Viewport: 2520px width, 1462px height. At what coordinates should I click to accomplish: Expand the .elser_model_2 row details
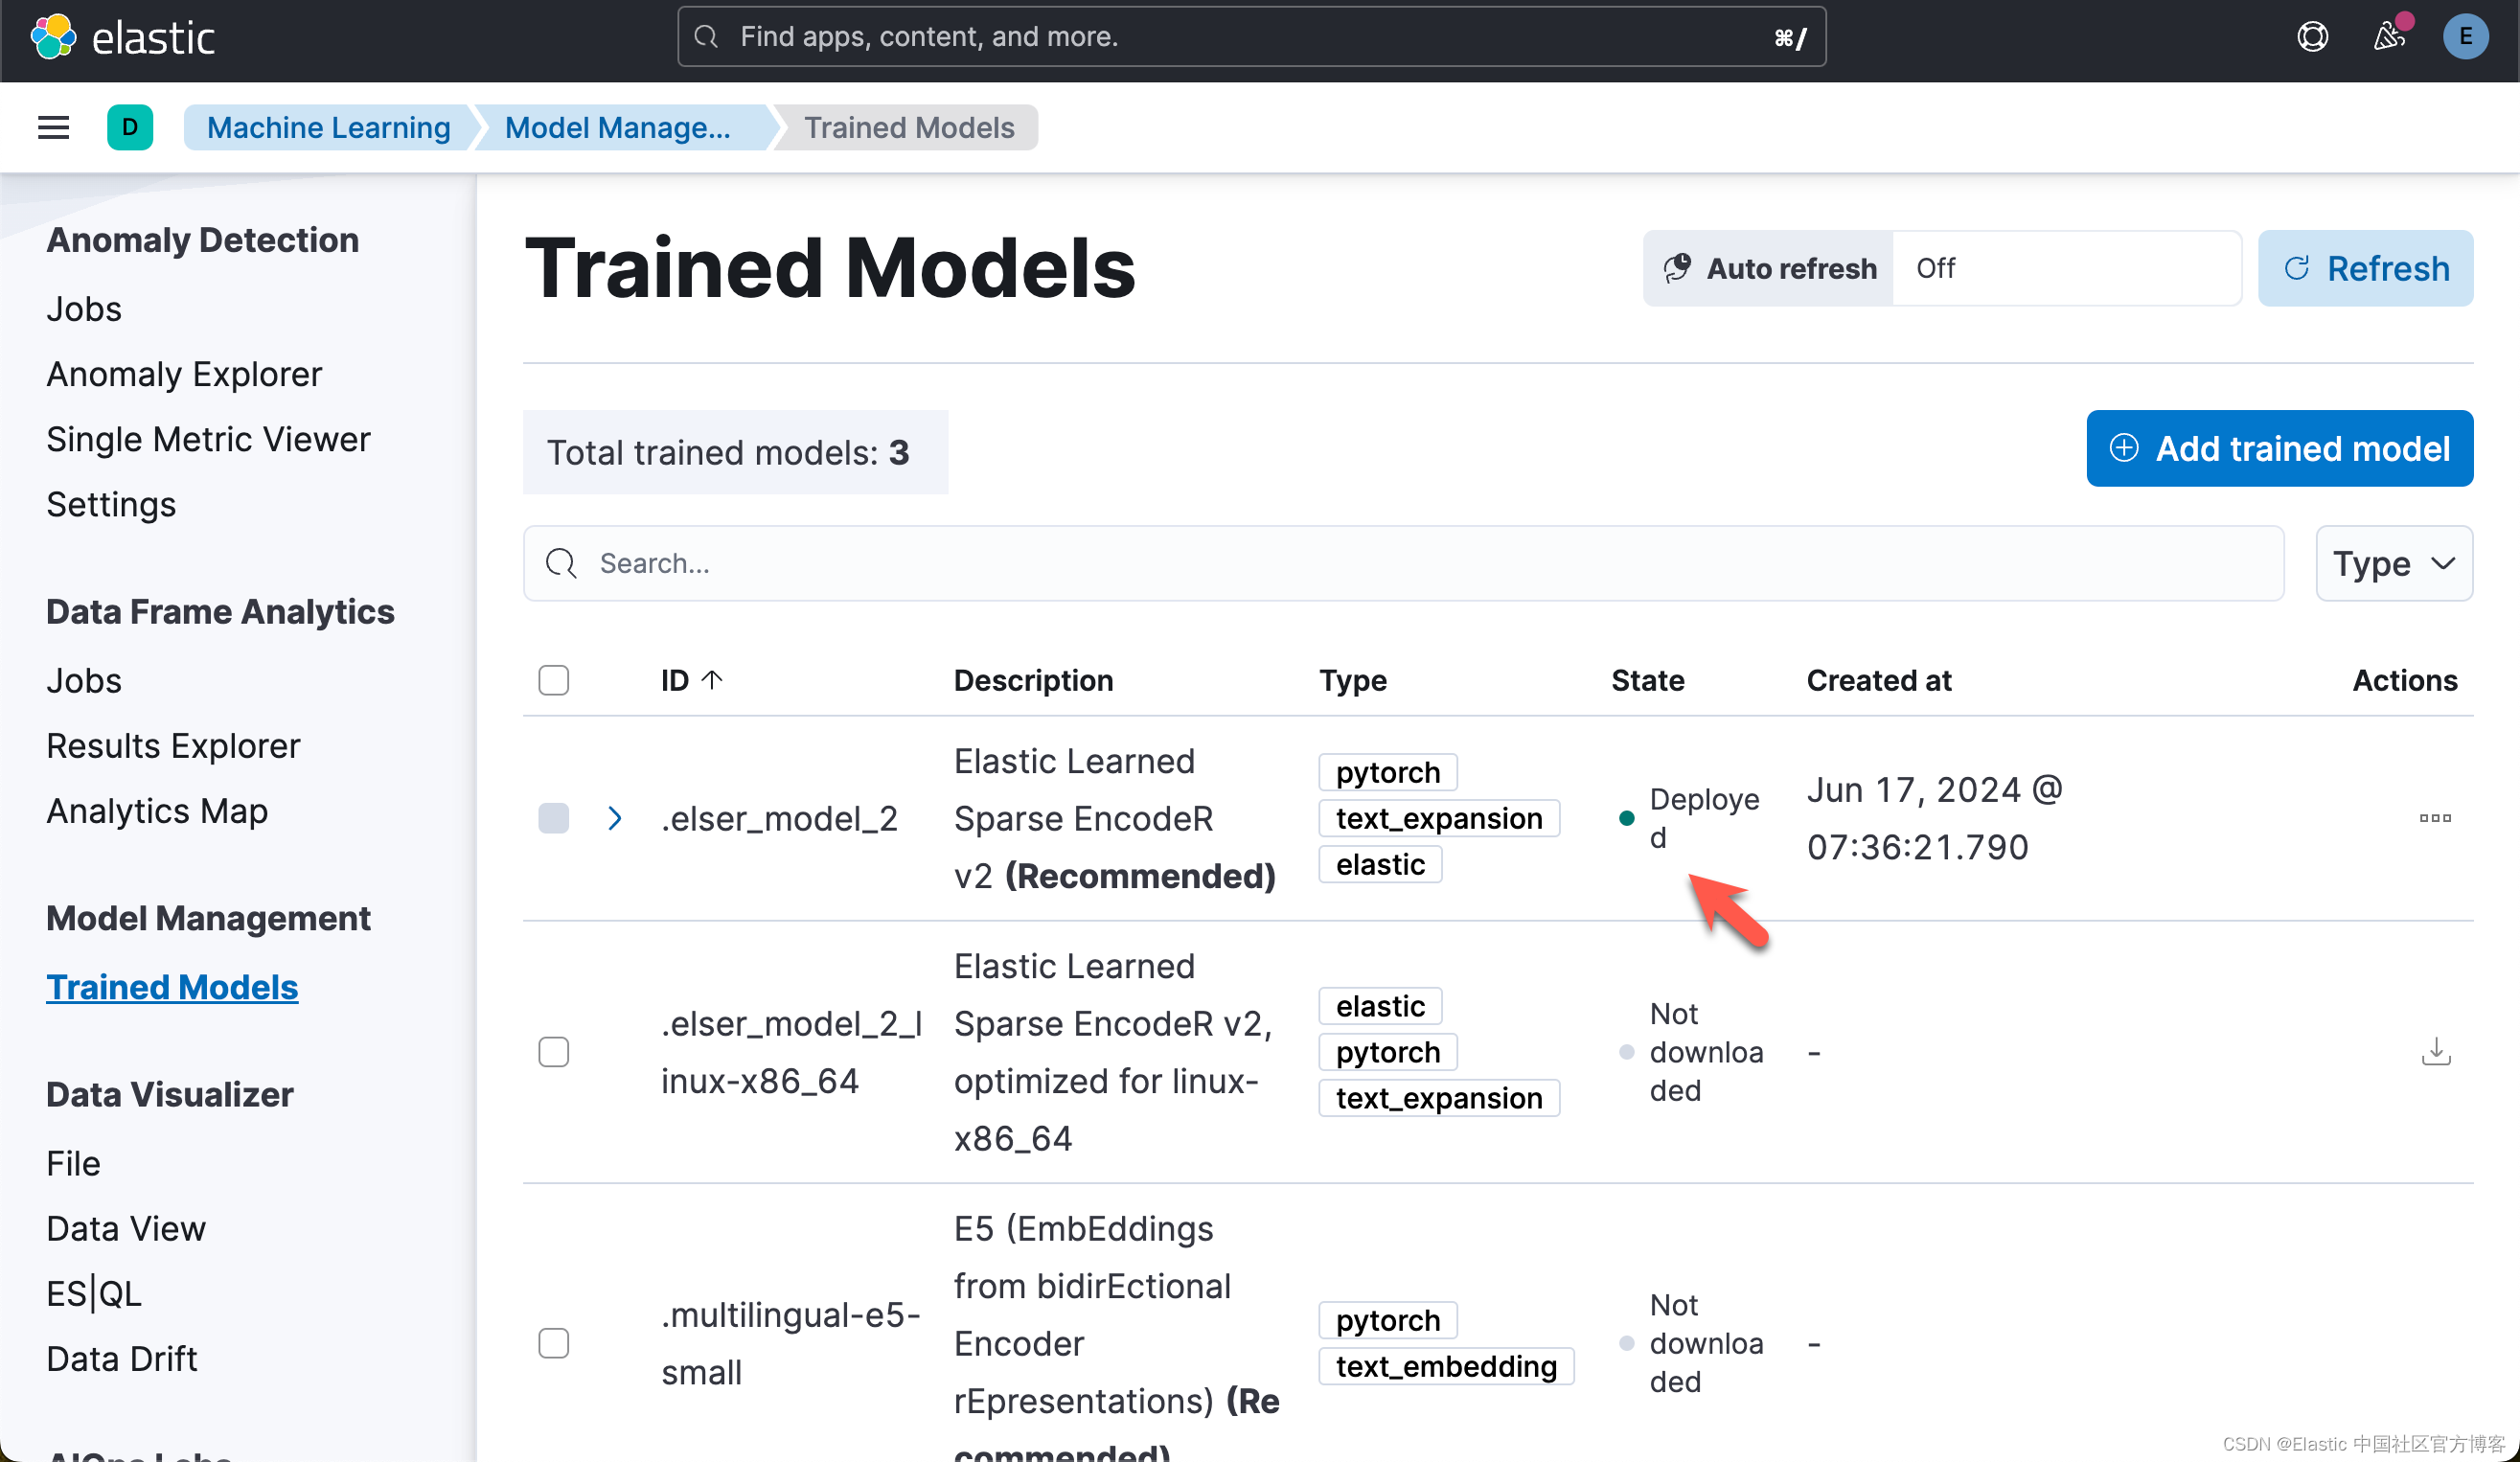(615, 818)
